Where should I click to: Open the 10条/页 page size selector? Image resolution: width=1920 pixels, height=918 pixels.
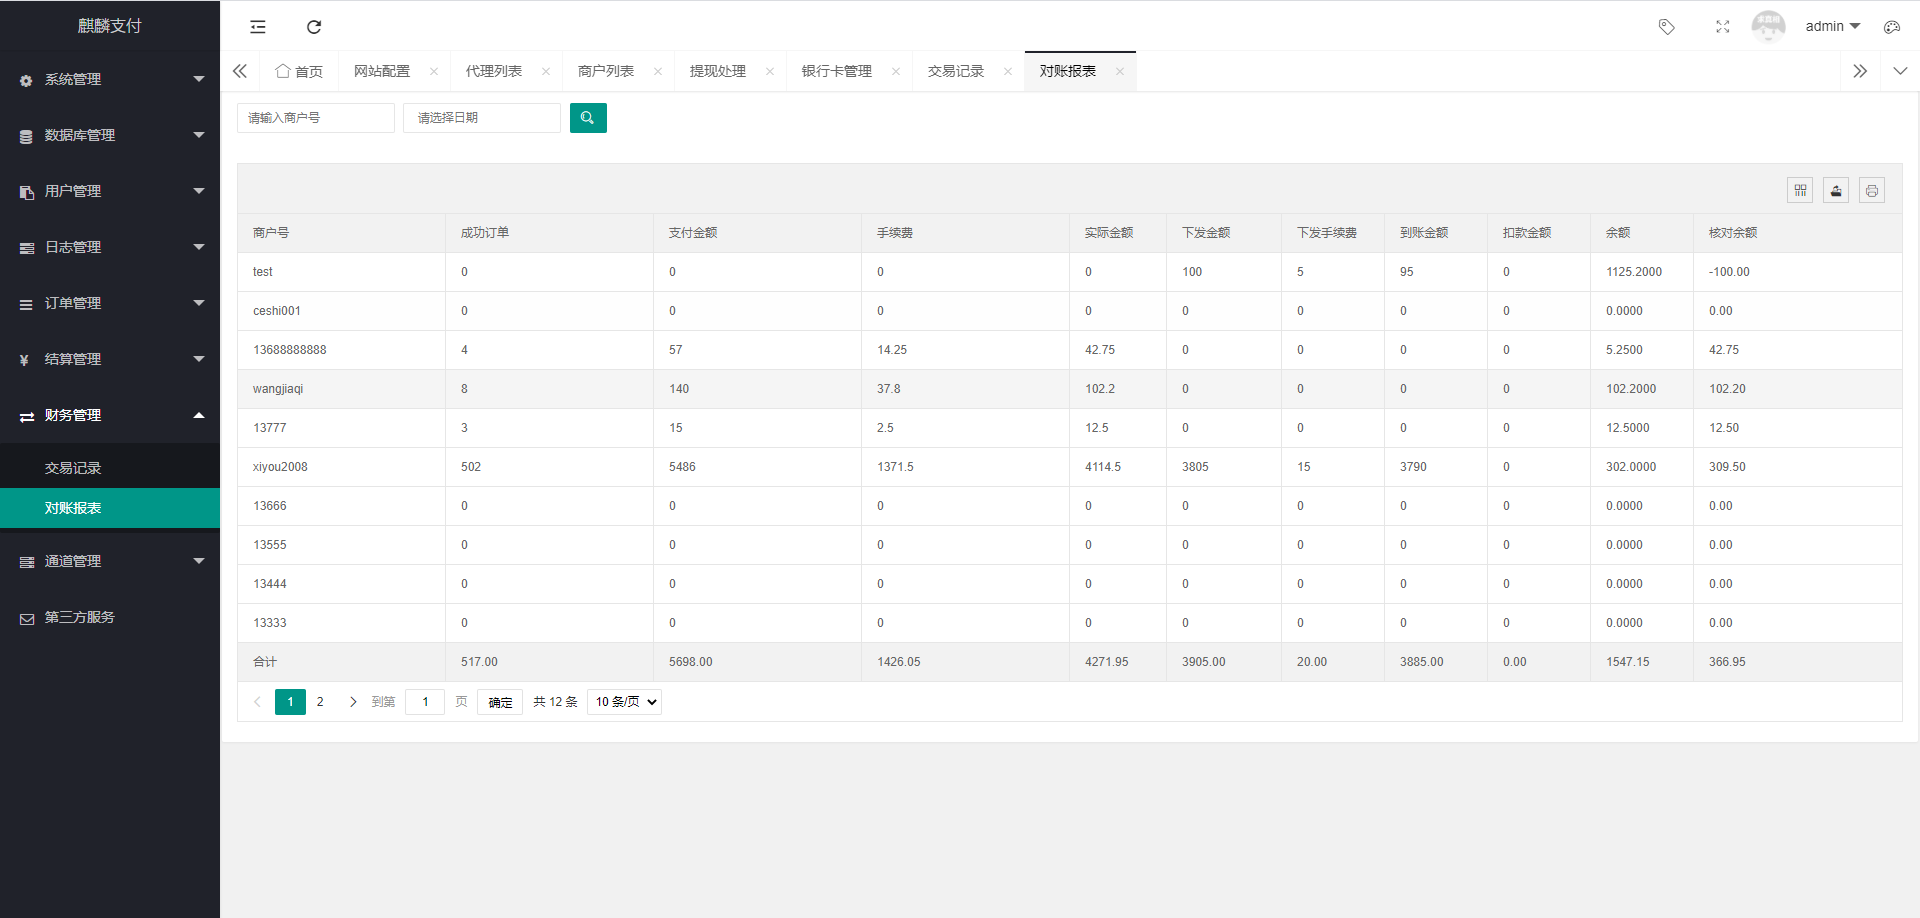click(x=624, y=701)
